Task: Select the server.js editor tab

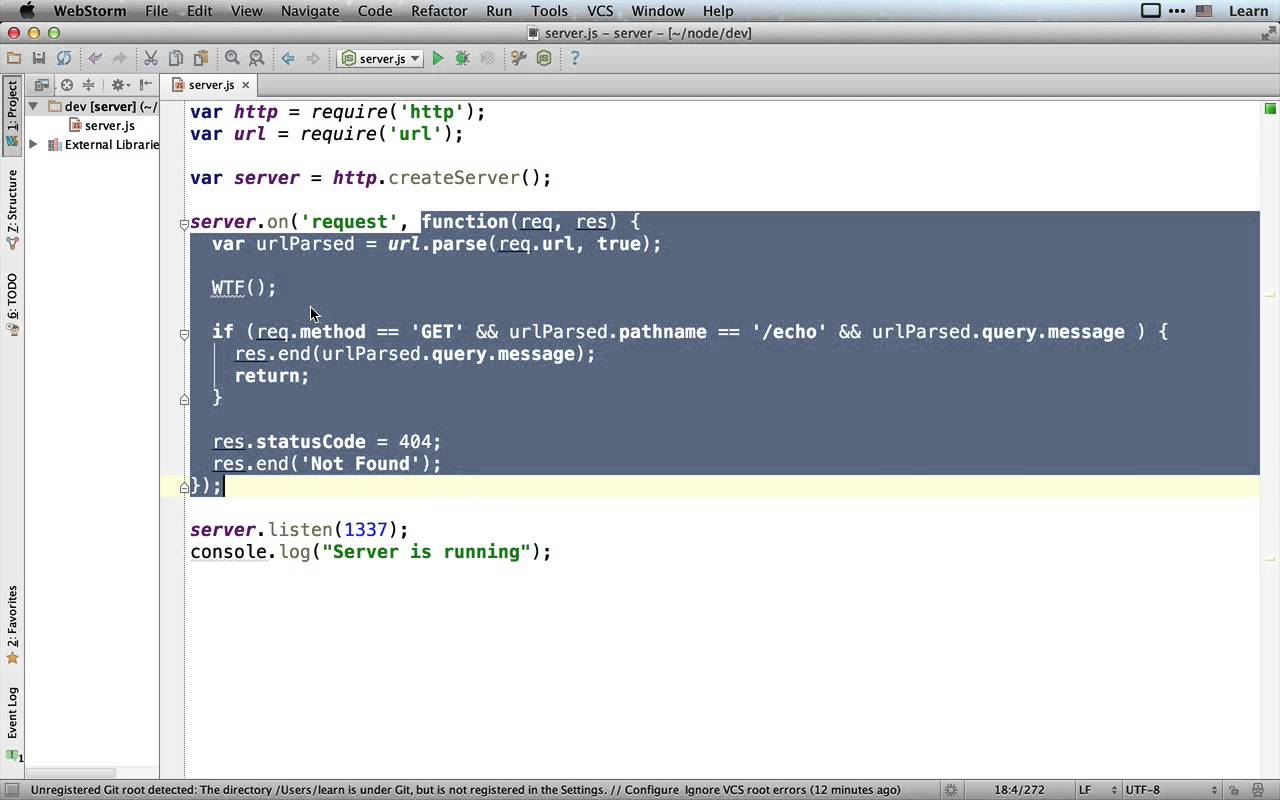Action: coord(211,85)
